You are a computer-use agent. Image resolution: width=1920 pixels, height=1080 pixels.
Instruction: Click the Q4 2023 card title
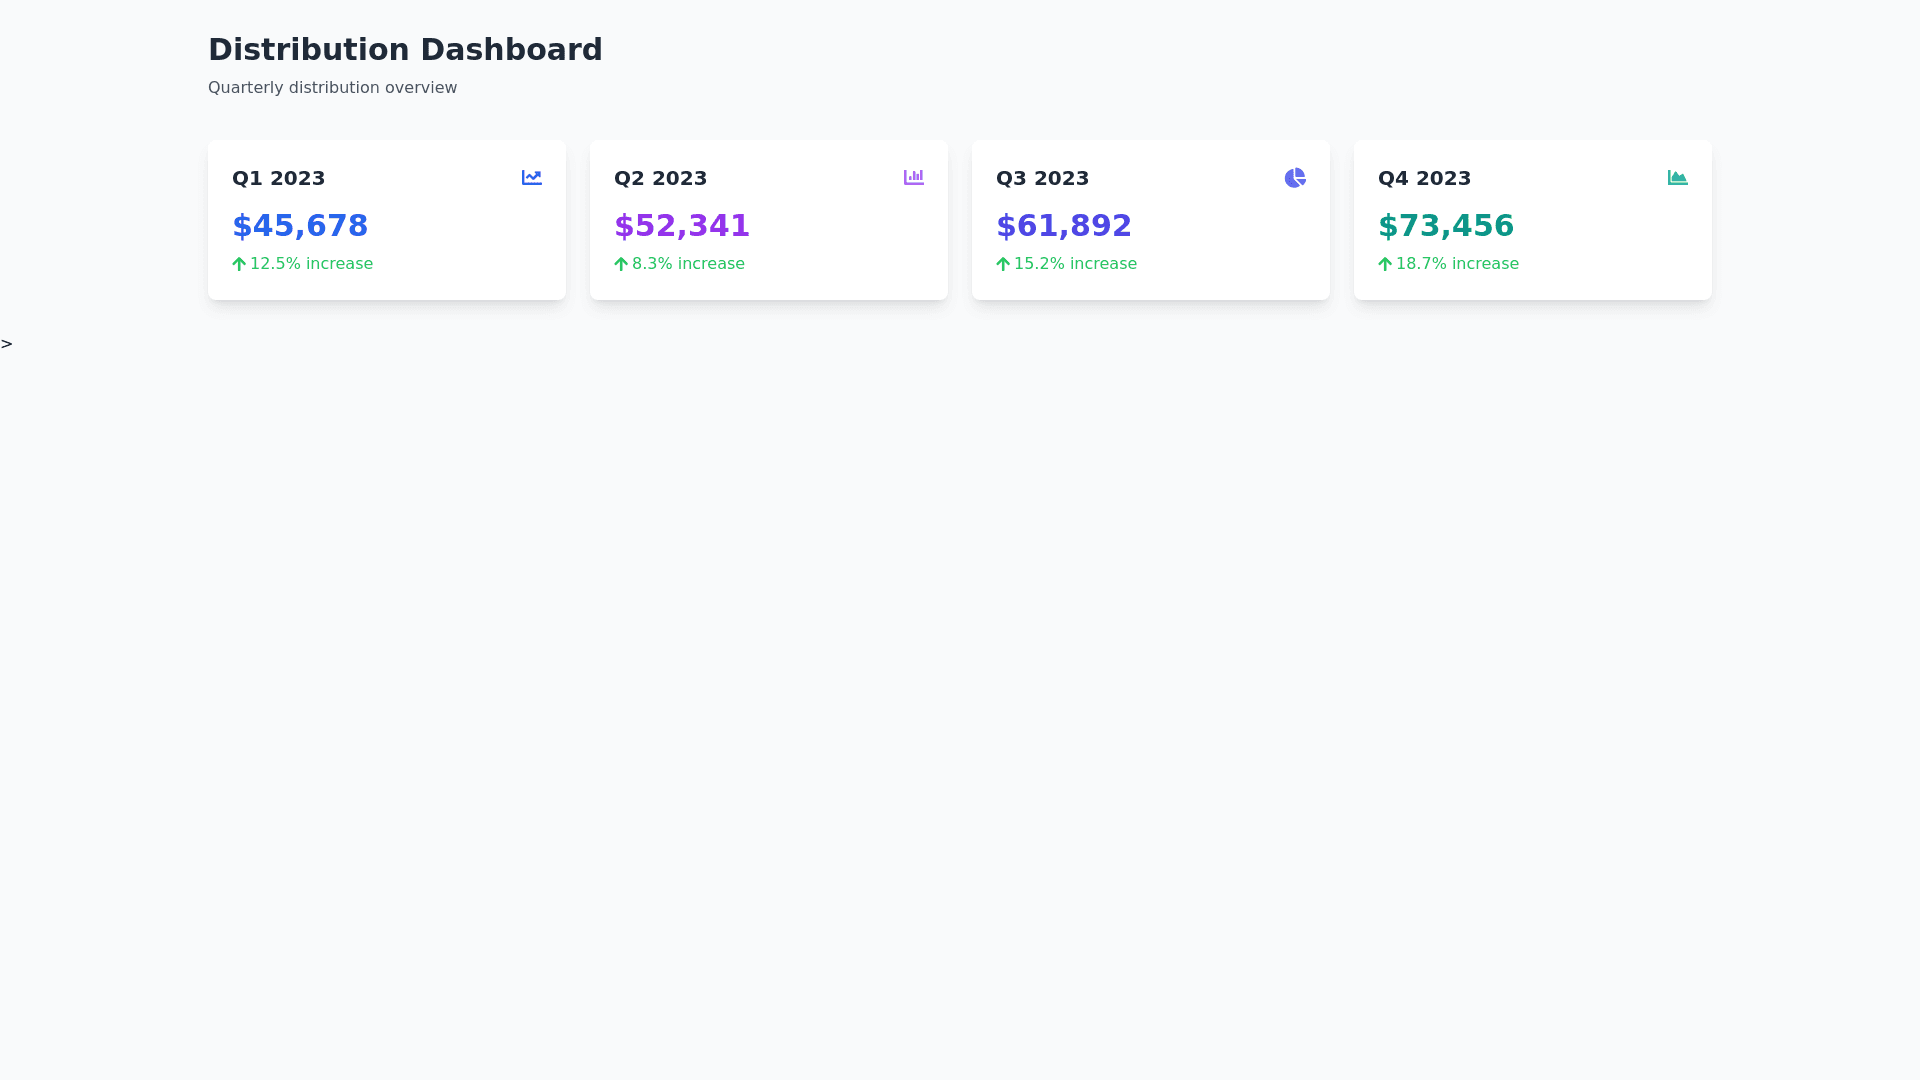coord(1424,178)
